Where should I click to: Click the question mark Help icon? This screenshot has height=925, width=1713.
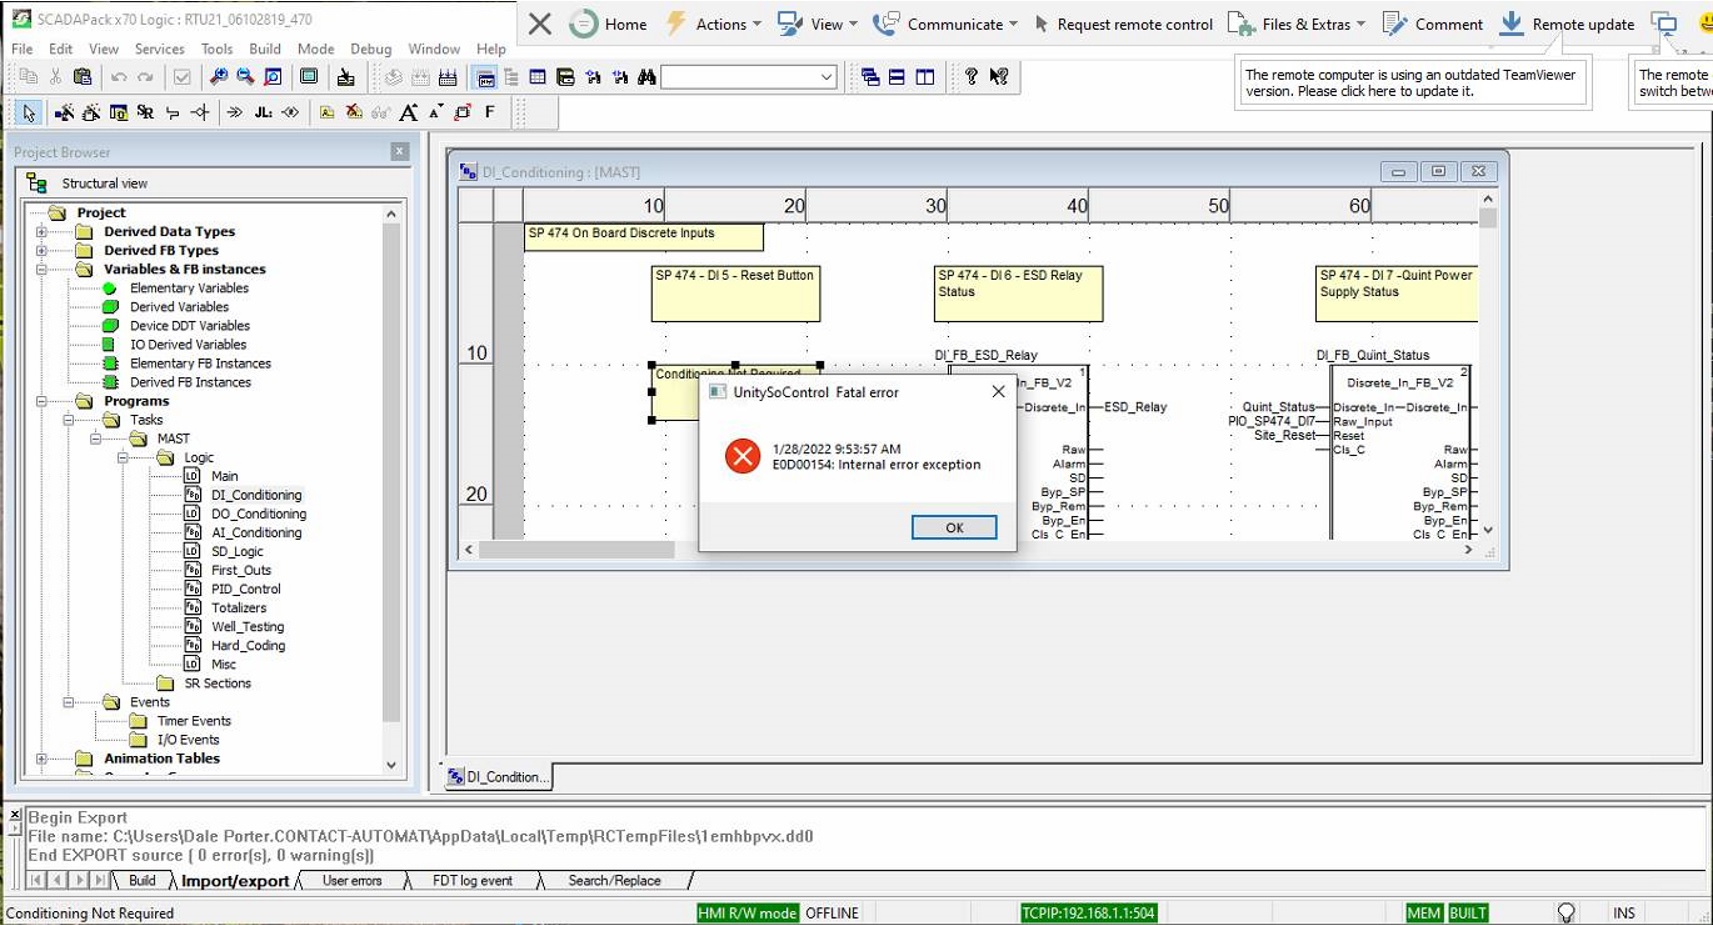tap(971, 77)
